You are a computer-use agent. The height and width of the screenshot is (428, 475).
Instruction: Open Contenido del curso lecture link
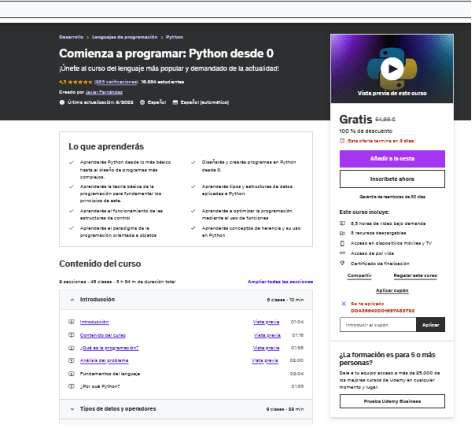coord(103,335)
